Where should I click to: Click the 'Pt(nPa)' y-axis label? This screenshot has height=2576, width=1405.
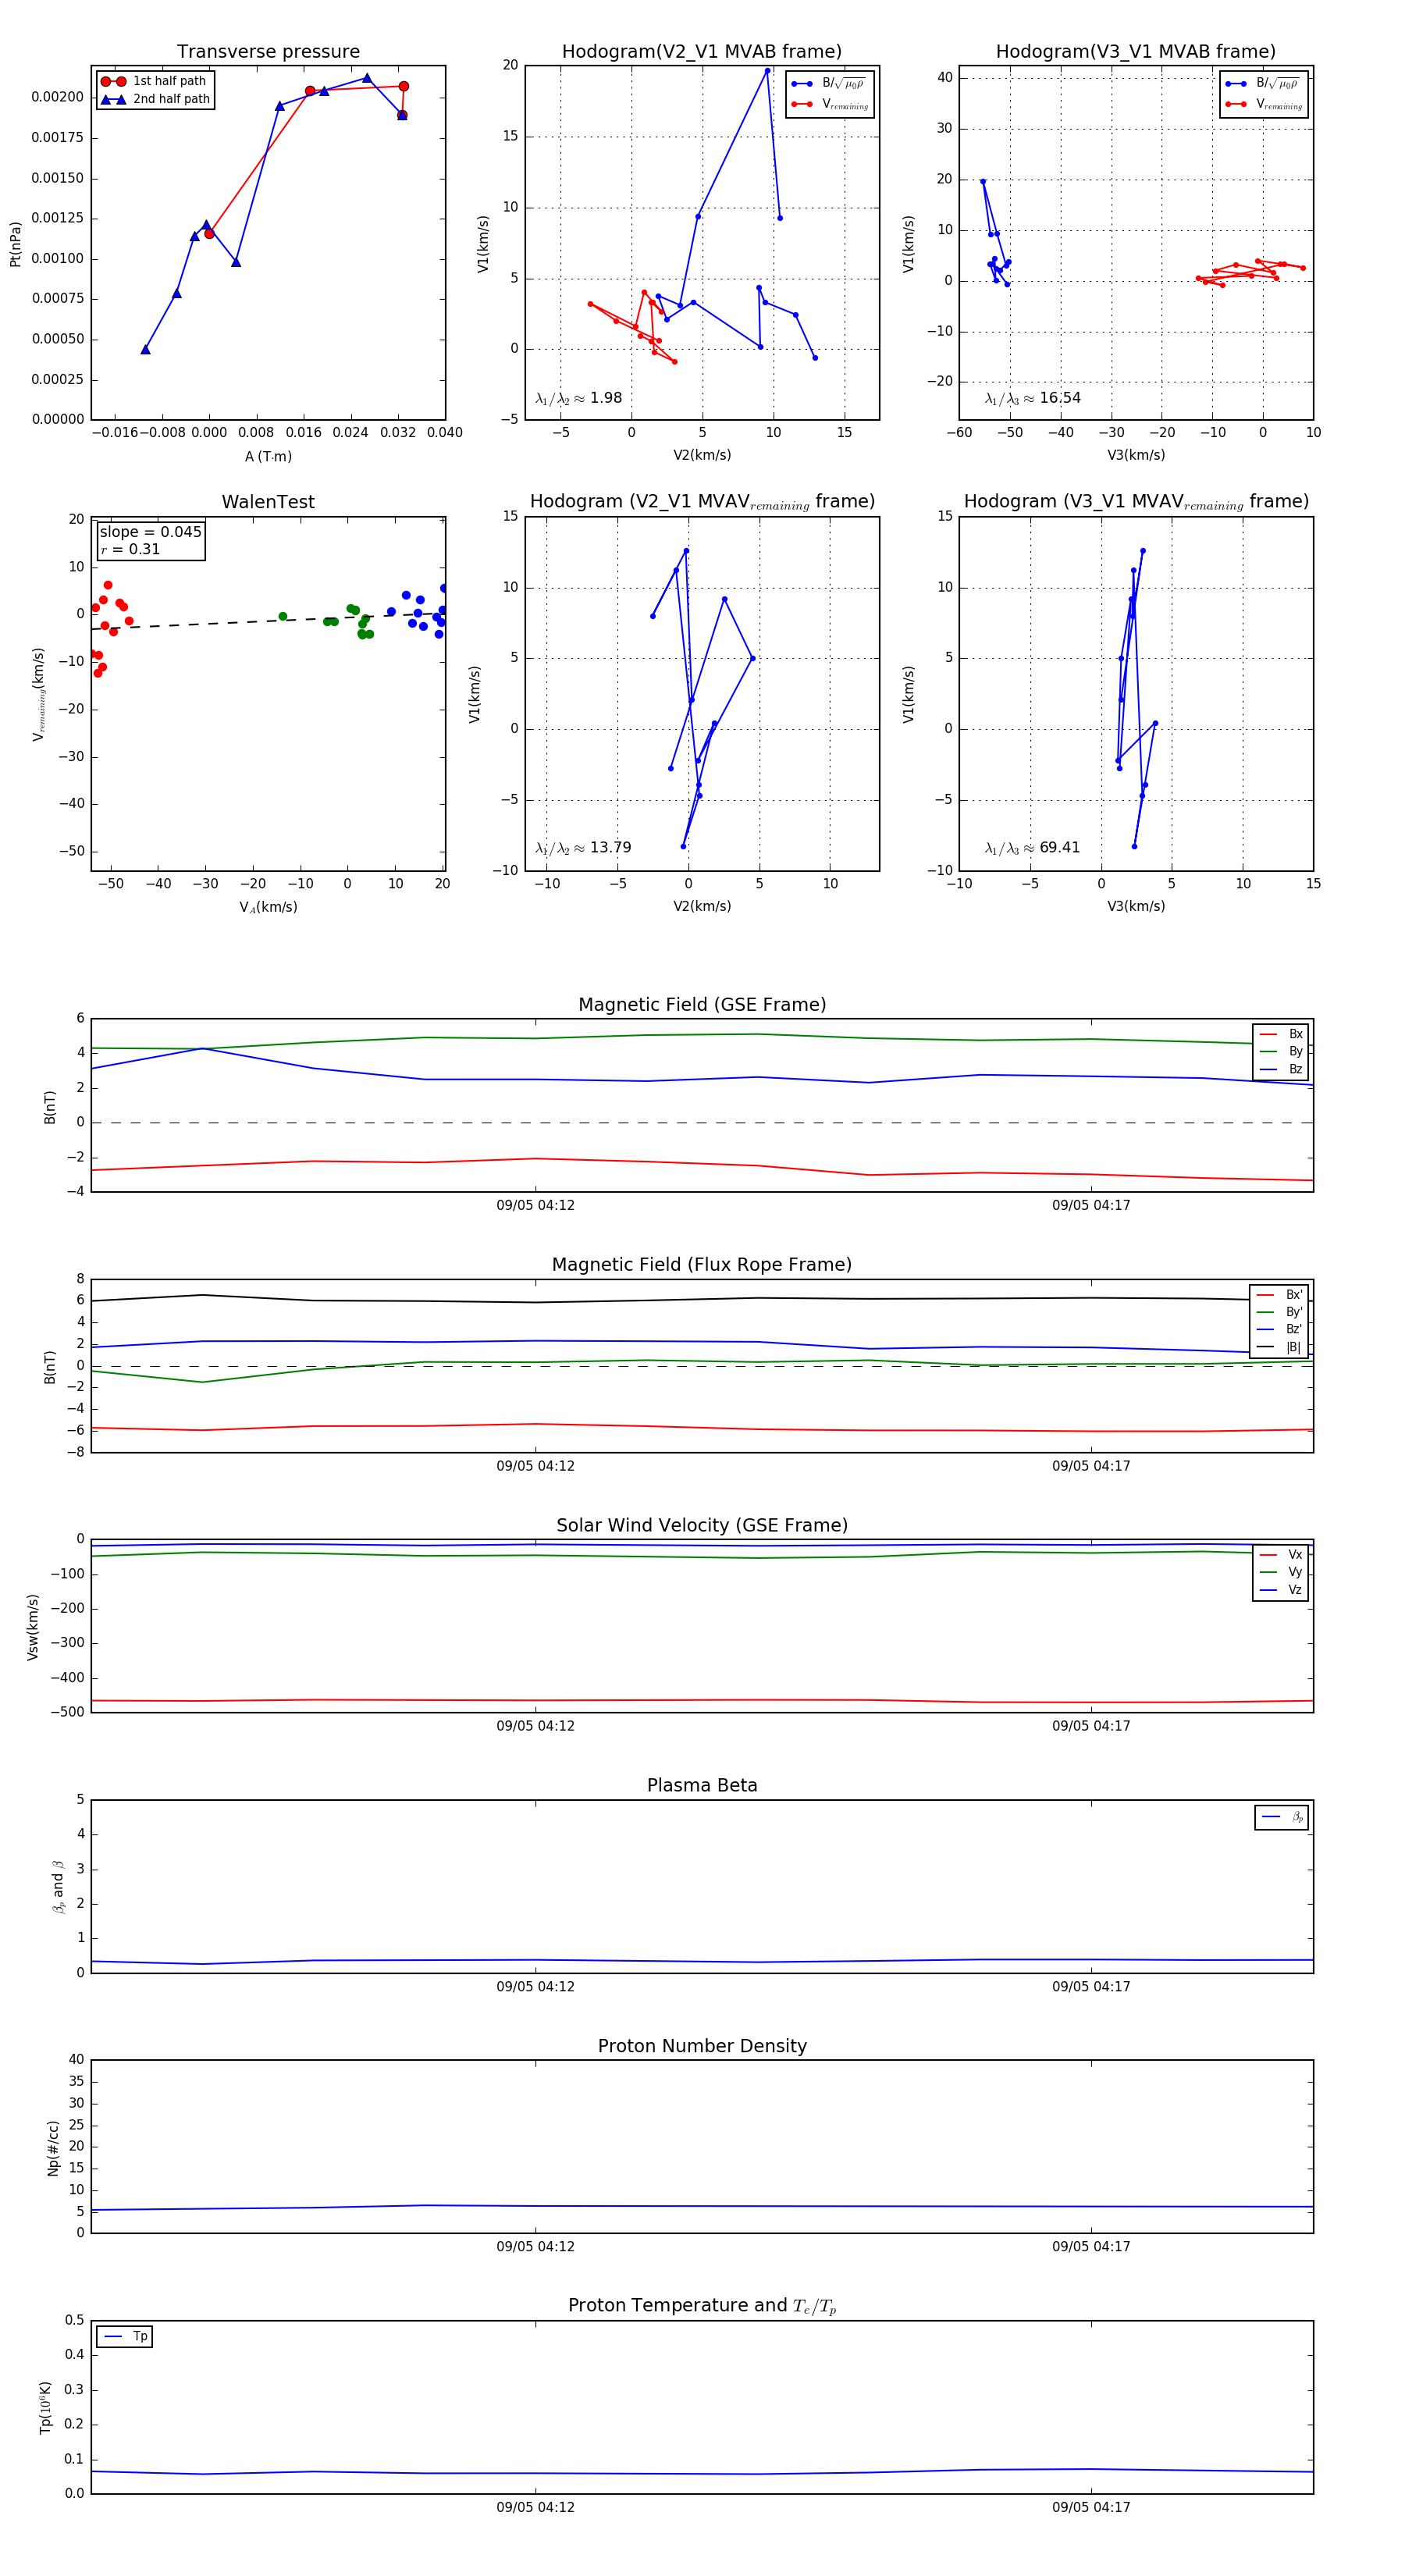point(15,244)
